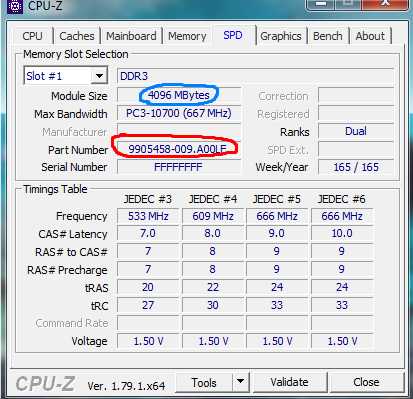
Task: Click the 609 MHz frequency cell
Action: tap(213, 216)
